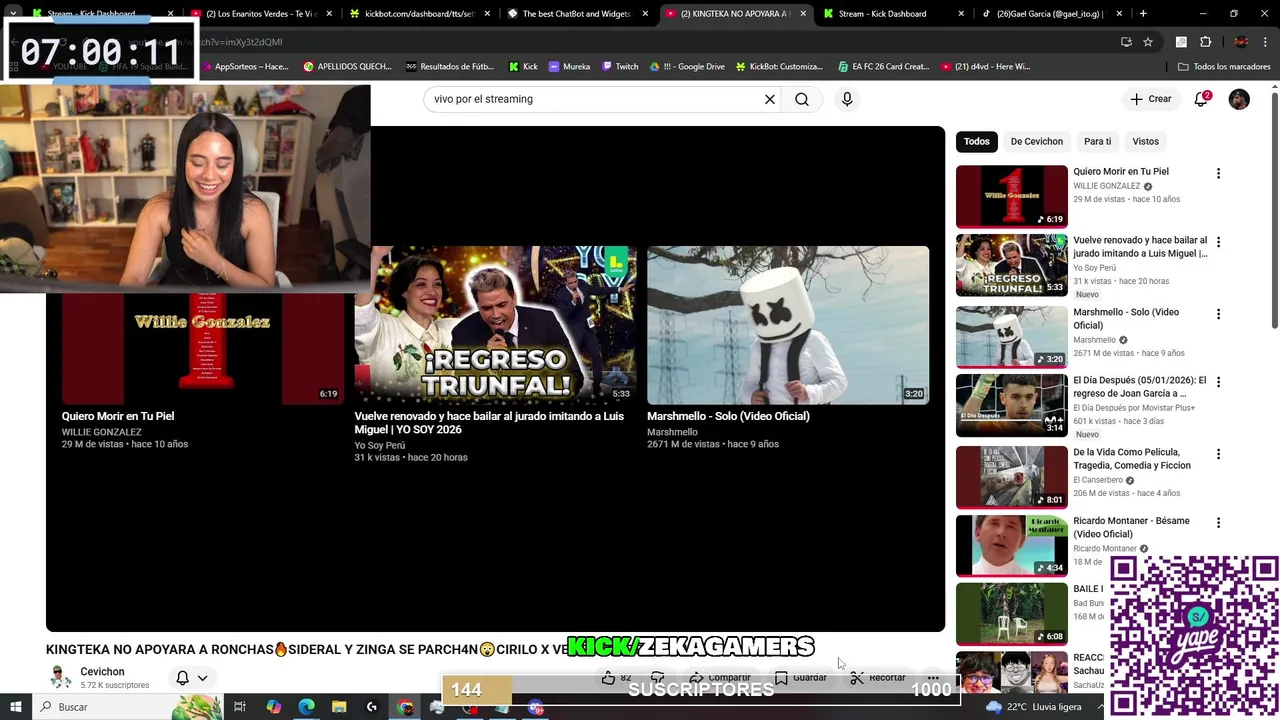Open Ricardo Montaner Bésame sidebar thumbnail
The width and height of the screenshot is (1280, 720).
pos(1012,546)
